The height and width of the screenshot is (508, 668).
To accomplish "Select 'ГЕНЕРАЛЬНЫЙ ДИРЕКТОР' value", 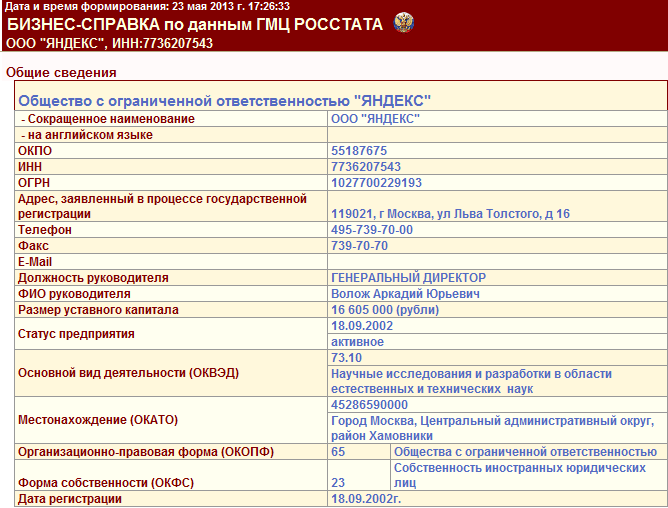I will click(x=409, y=278).
